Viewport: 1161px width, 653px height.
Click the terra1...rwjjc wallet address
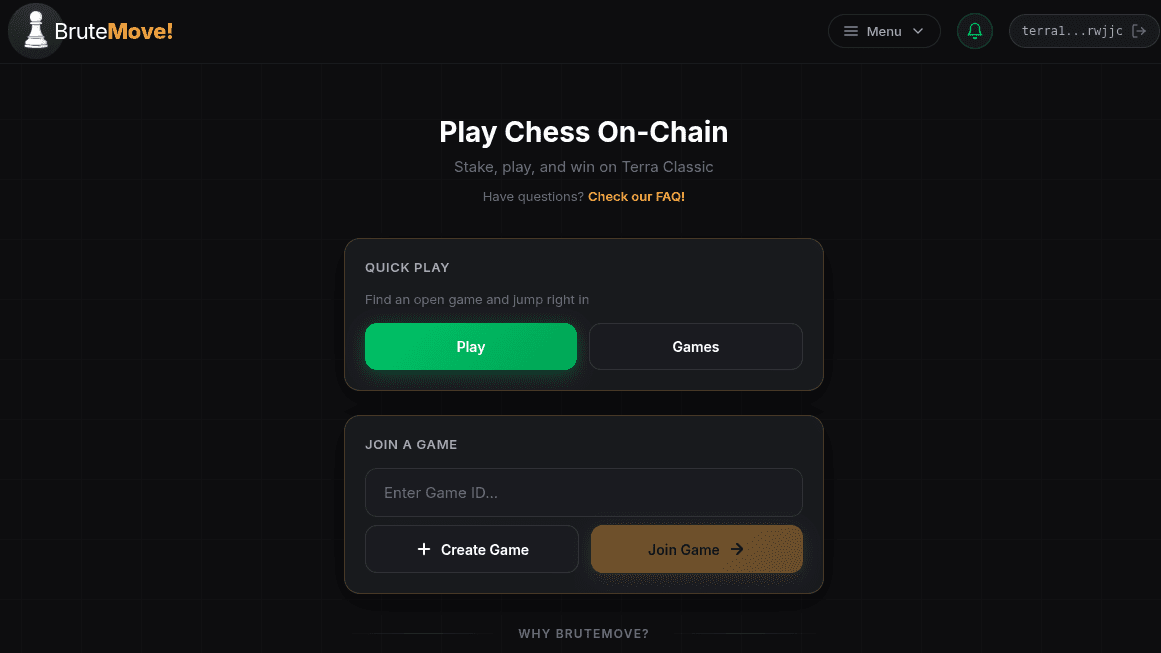pos(1072,31)
